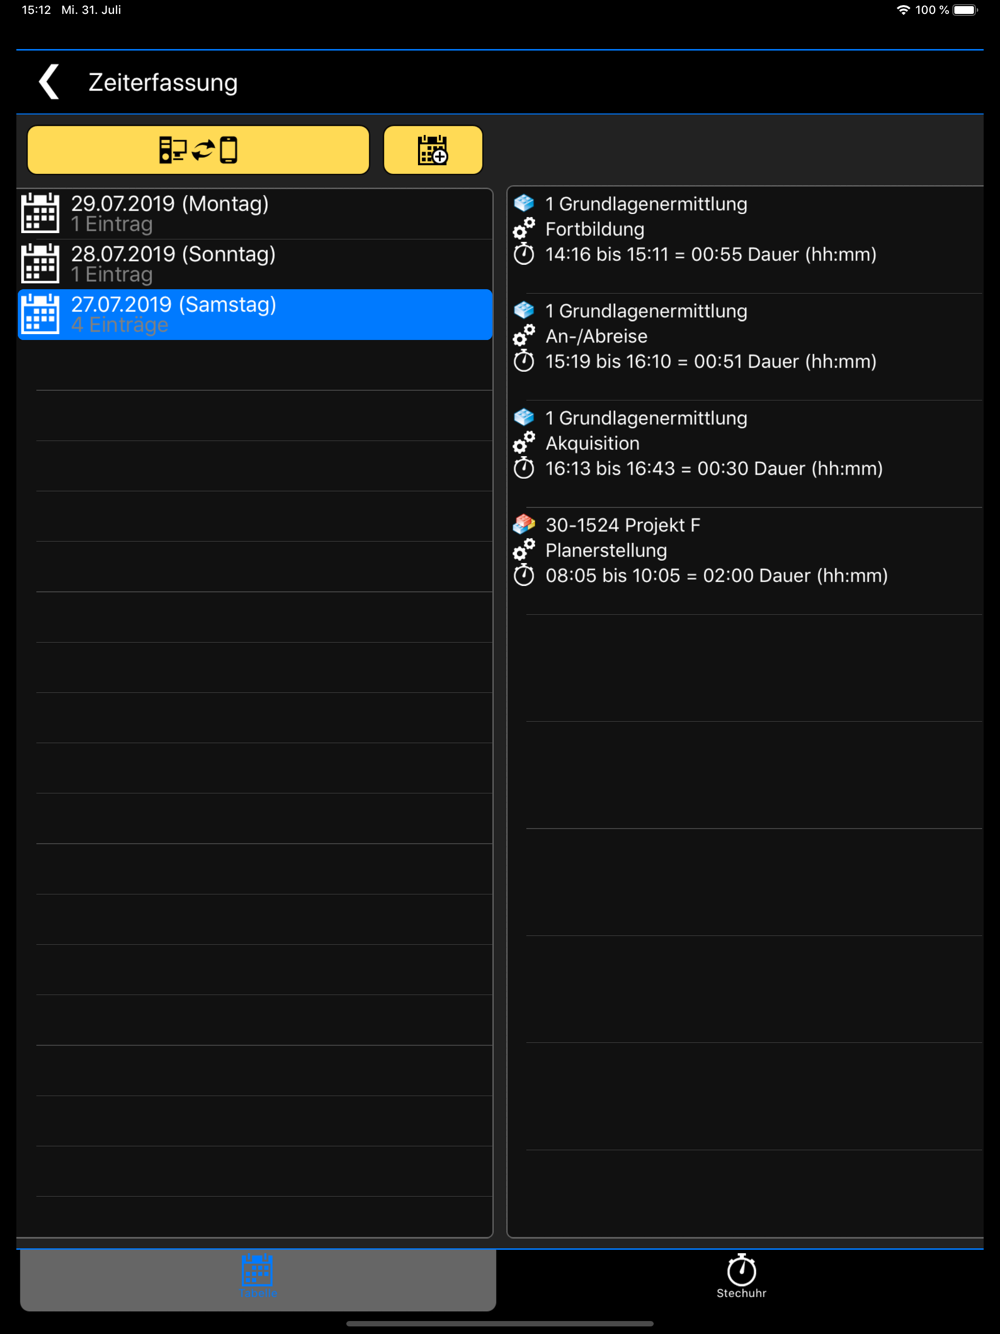
Task: Open the Fortbildung time entry
Action: pyautogui.click(x=745, y=240)
